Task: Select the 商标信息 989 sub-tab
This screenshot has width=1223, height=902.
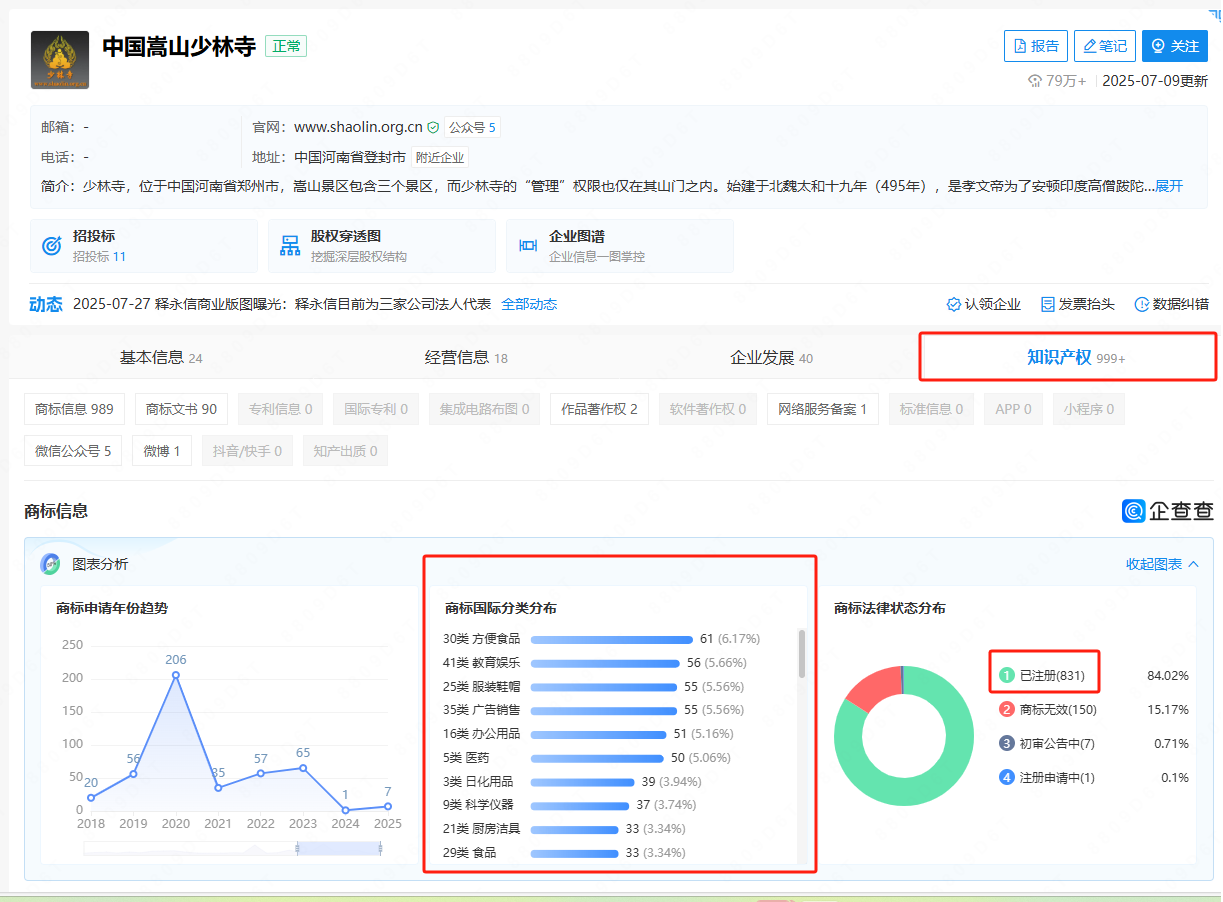Action: [x=74, y=409]
